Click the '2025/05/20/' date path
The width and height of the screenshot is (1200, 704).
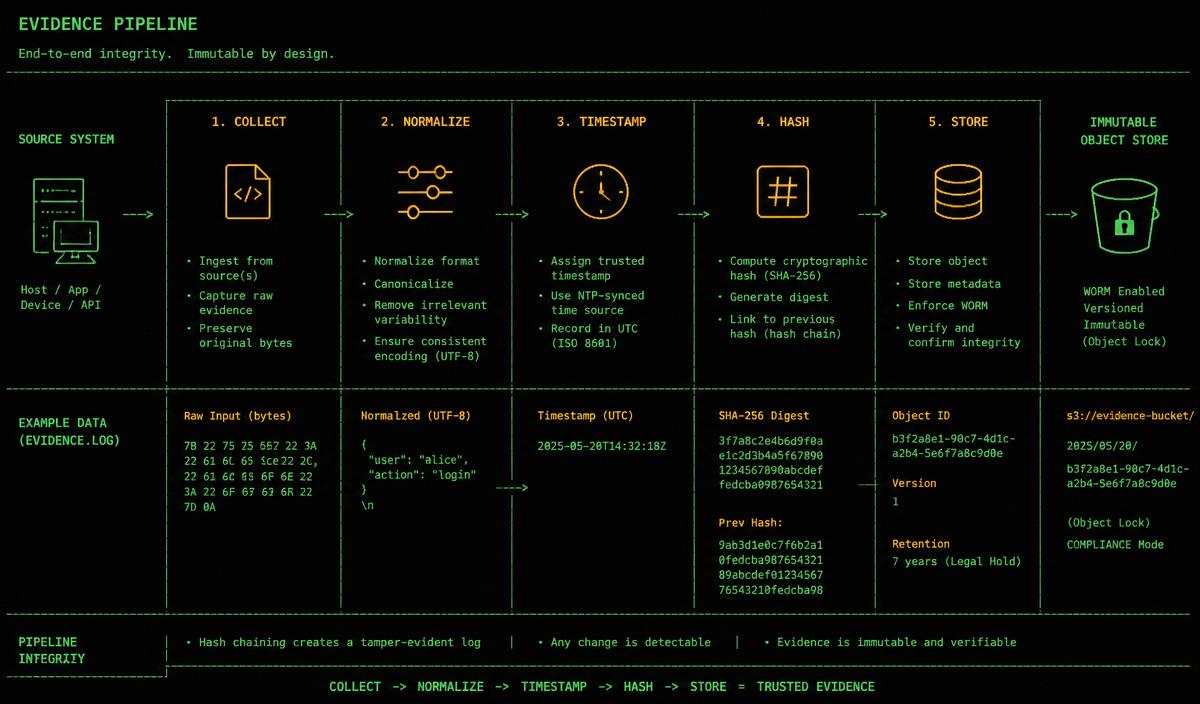(1101, 446)
